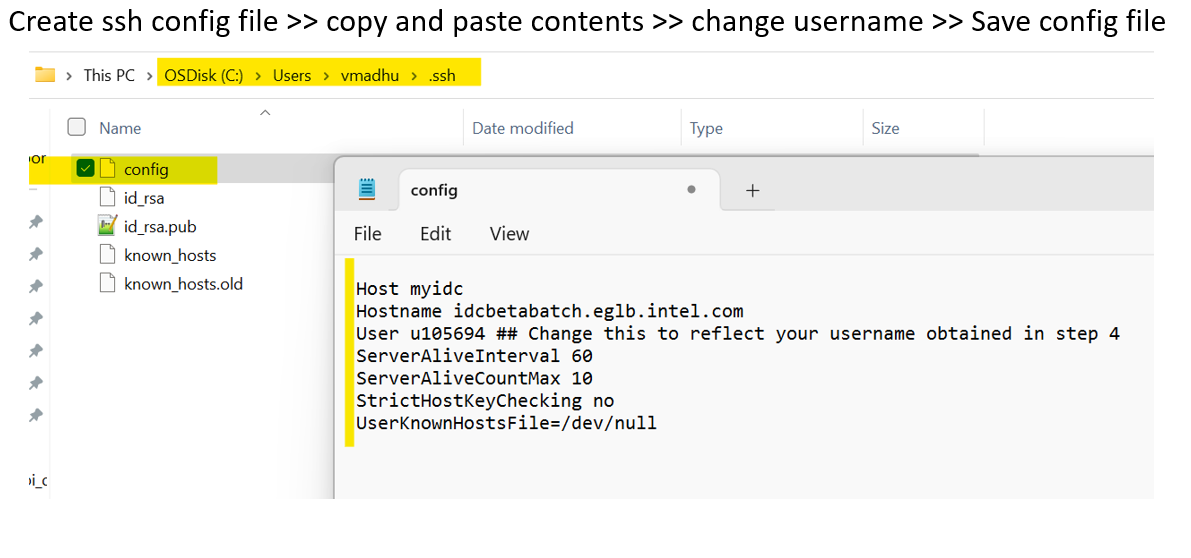Select the id_rsa.pub file icon

107,226
